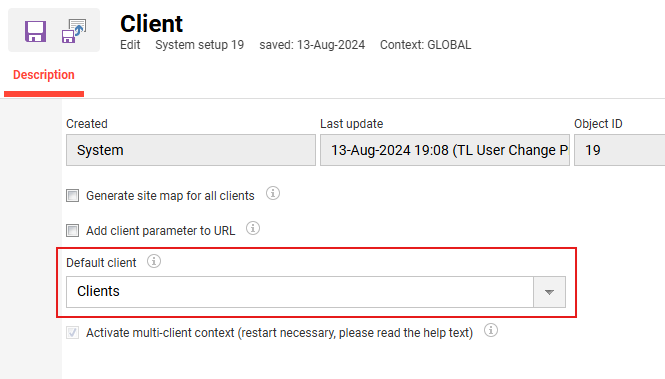Click the 'Edit' text under Client title
The height and width of the screenshot is (379, 665).
click(x=130, y=45)
